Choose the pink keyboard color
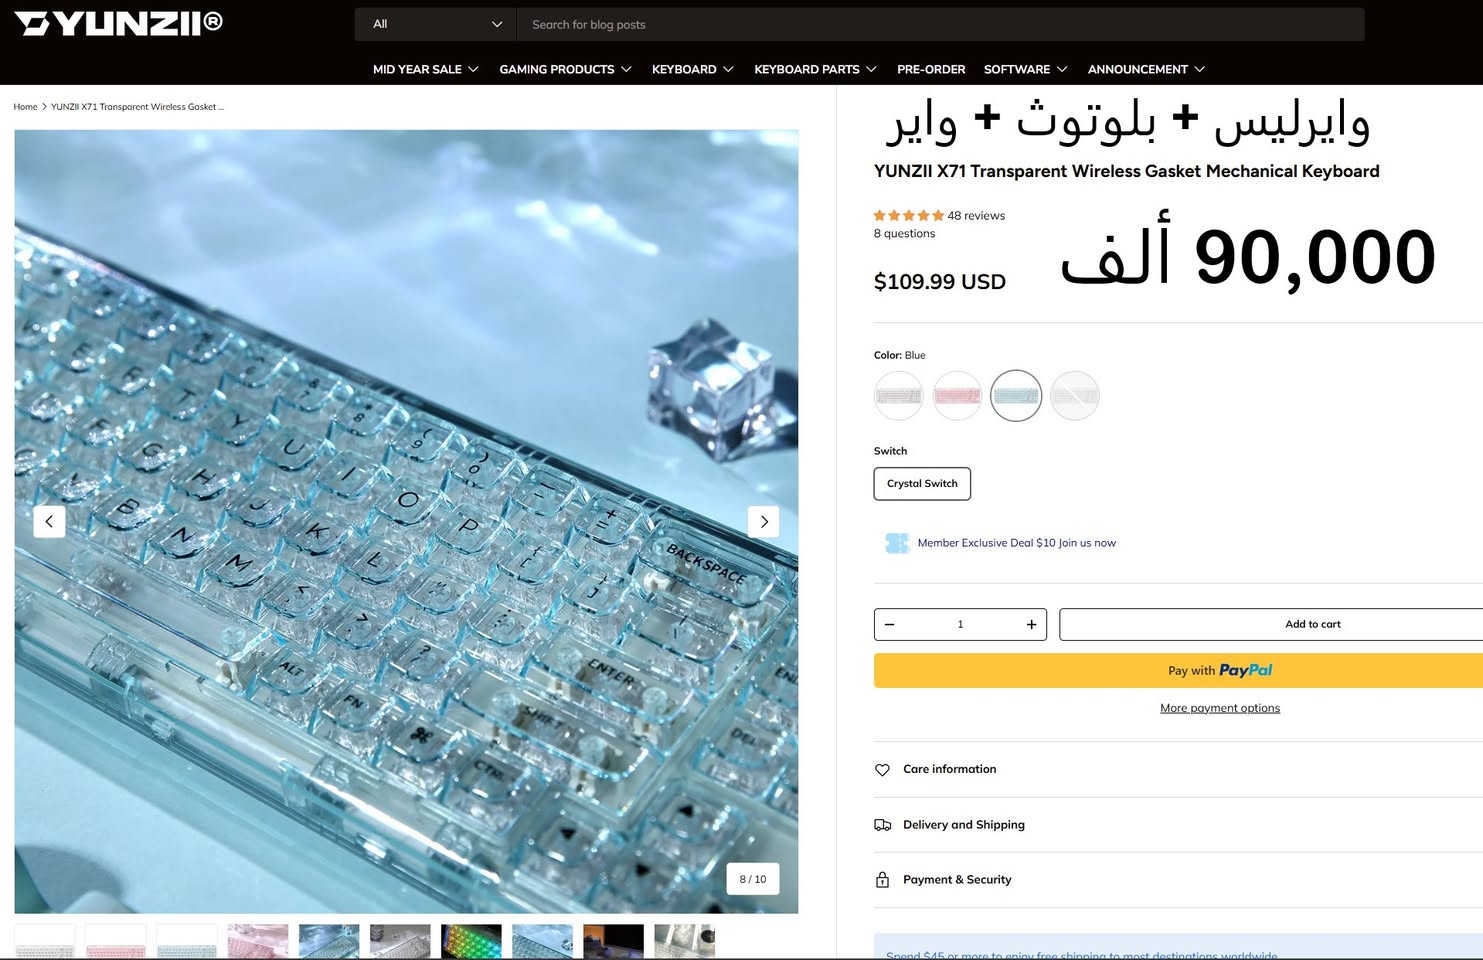The image size is (1483, 960). pos(957,396)
